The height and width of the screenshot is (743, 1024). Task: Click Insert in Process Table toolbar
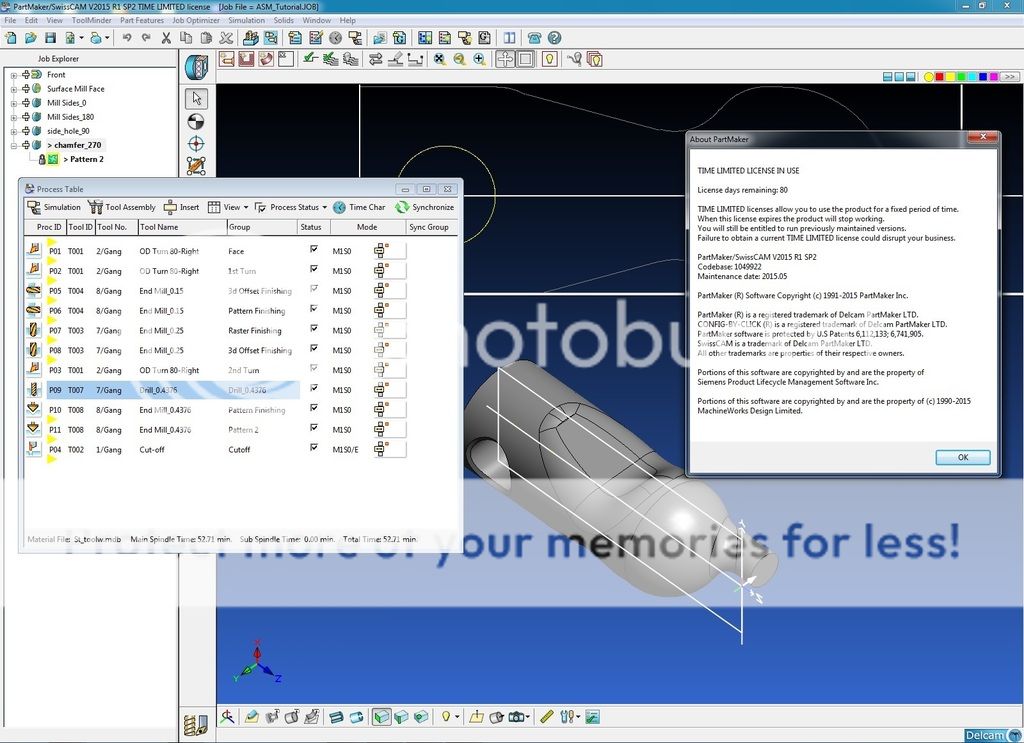pyautogui.click(x=181, y=207)
